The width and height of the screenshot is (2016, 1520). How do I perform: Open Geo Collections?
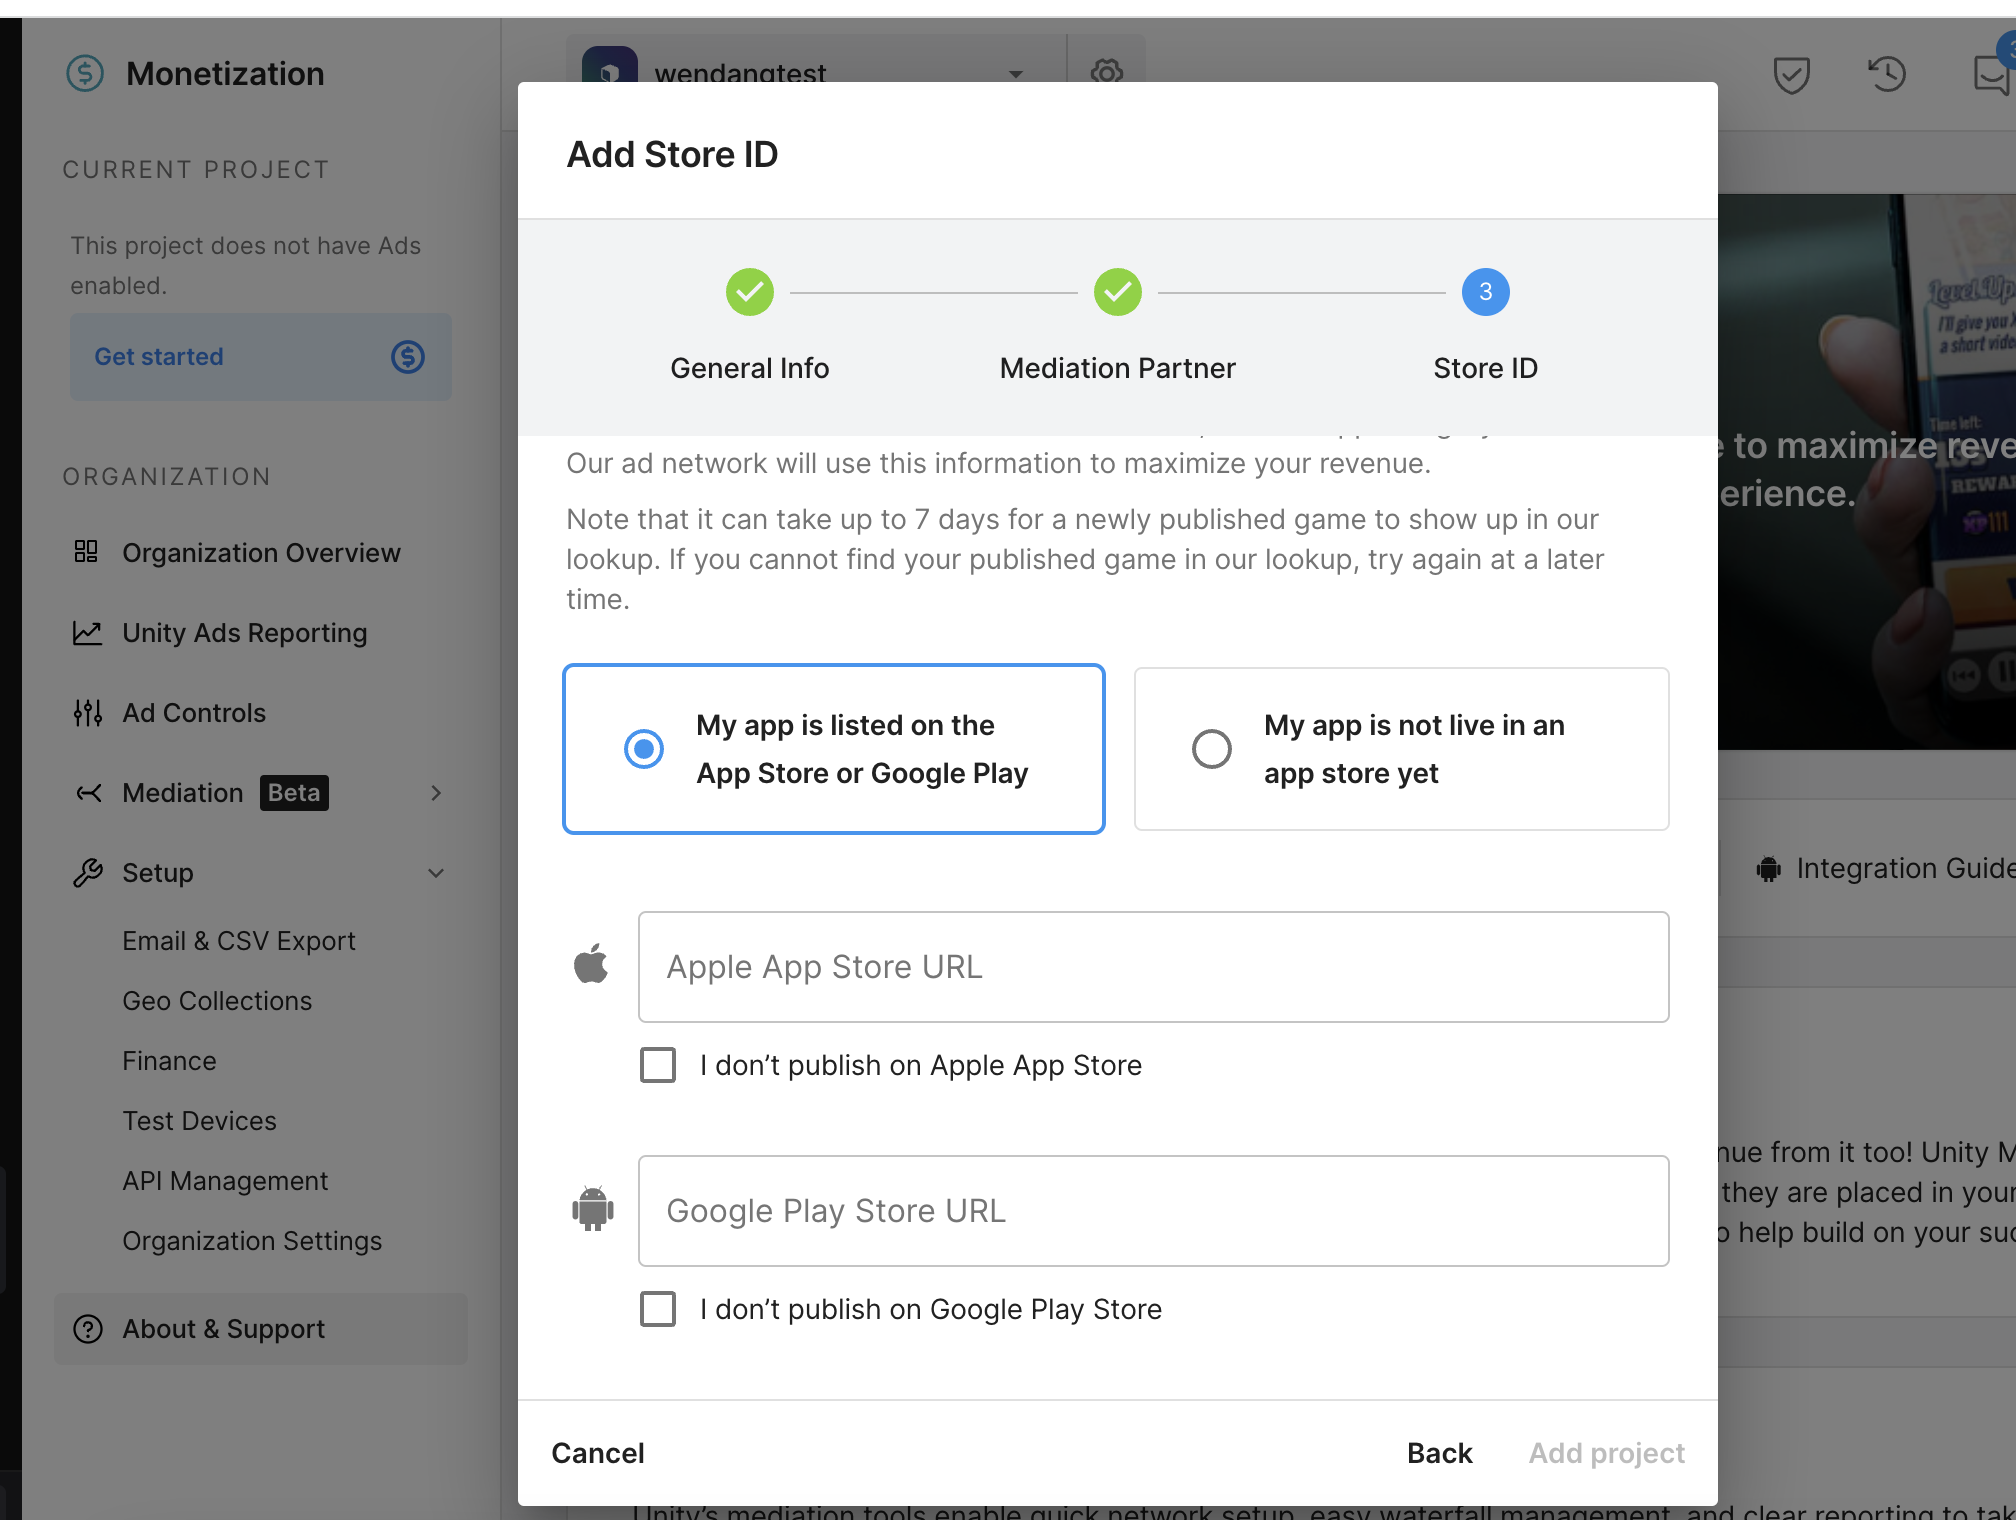[x=217, y=1001]
